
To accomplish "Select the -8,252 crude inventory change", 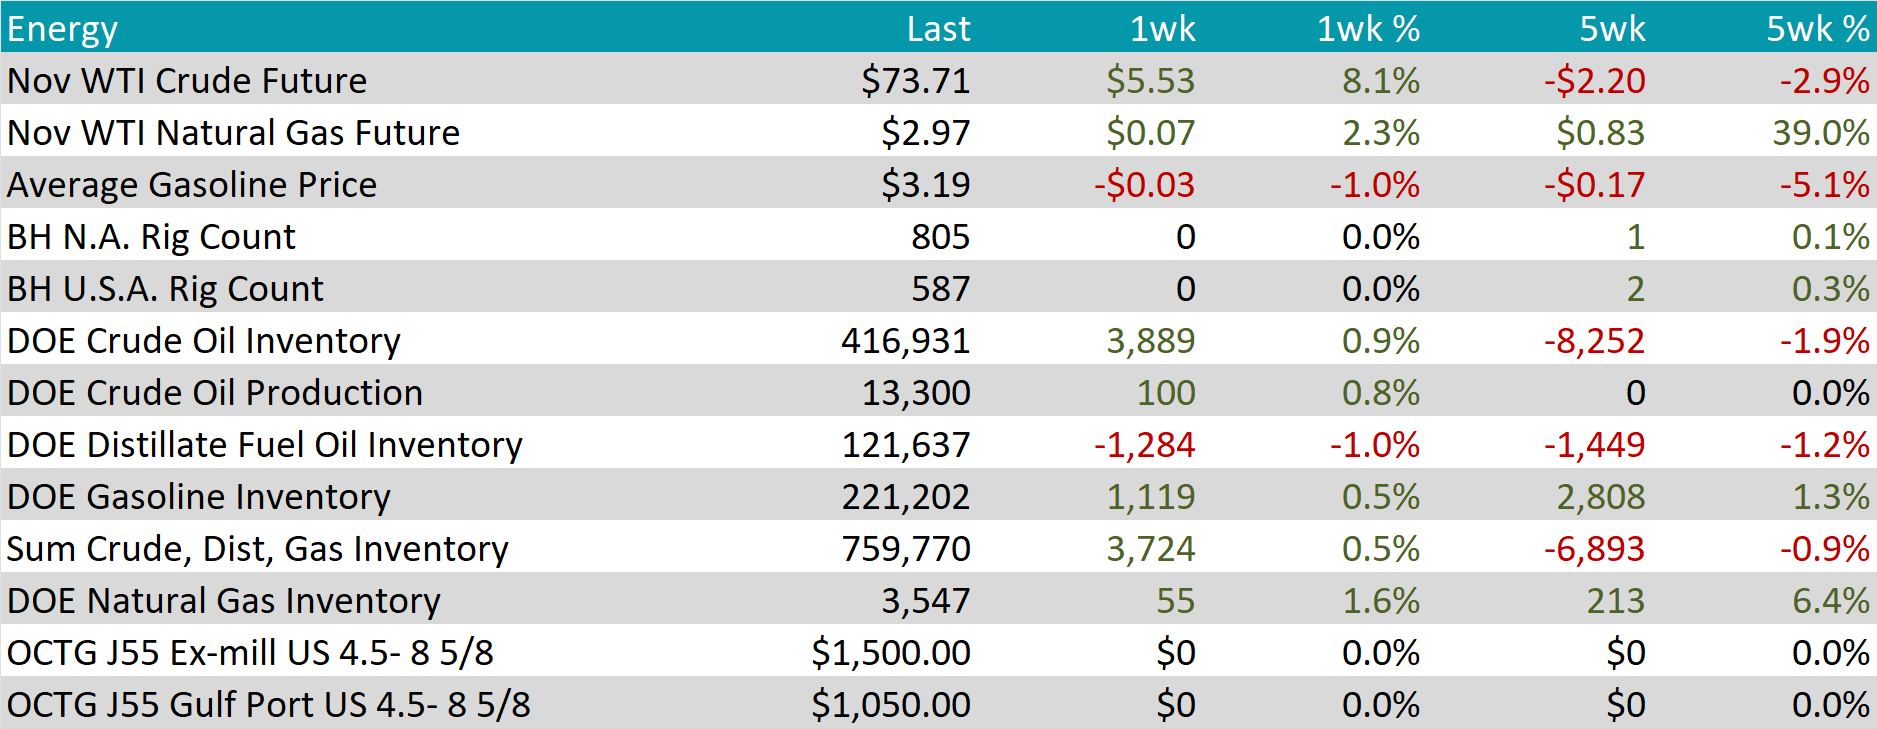I will [1594, 340].
